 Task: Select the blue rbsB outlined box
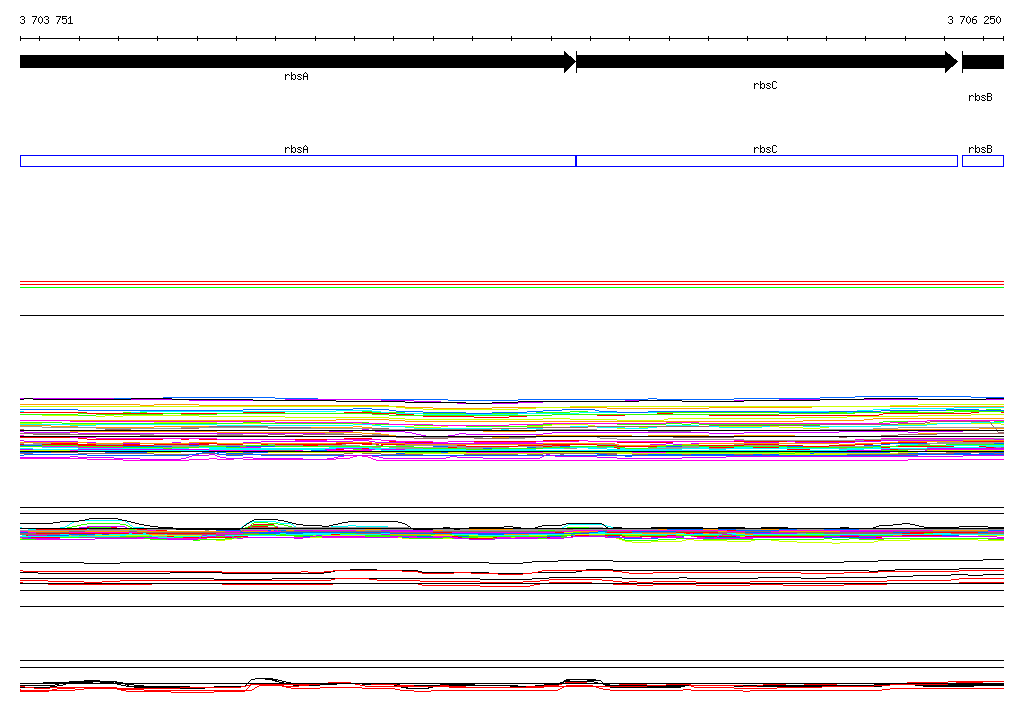[983, 161]
